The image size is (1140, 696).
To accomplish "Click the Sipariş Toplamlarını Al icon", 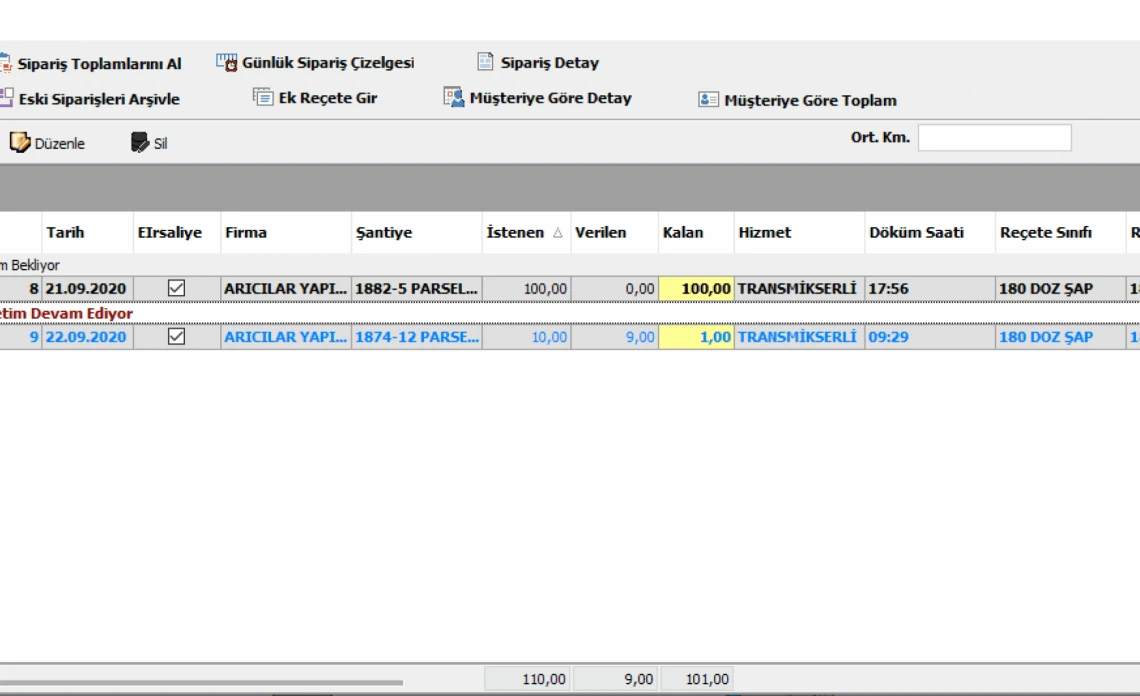I will (x=5, y=63).
